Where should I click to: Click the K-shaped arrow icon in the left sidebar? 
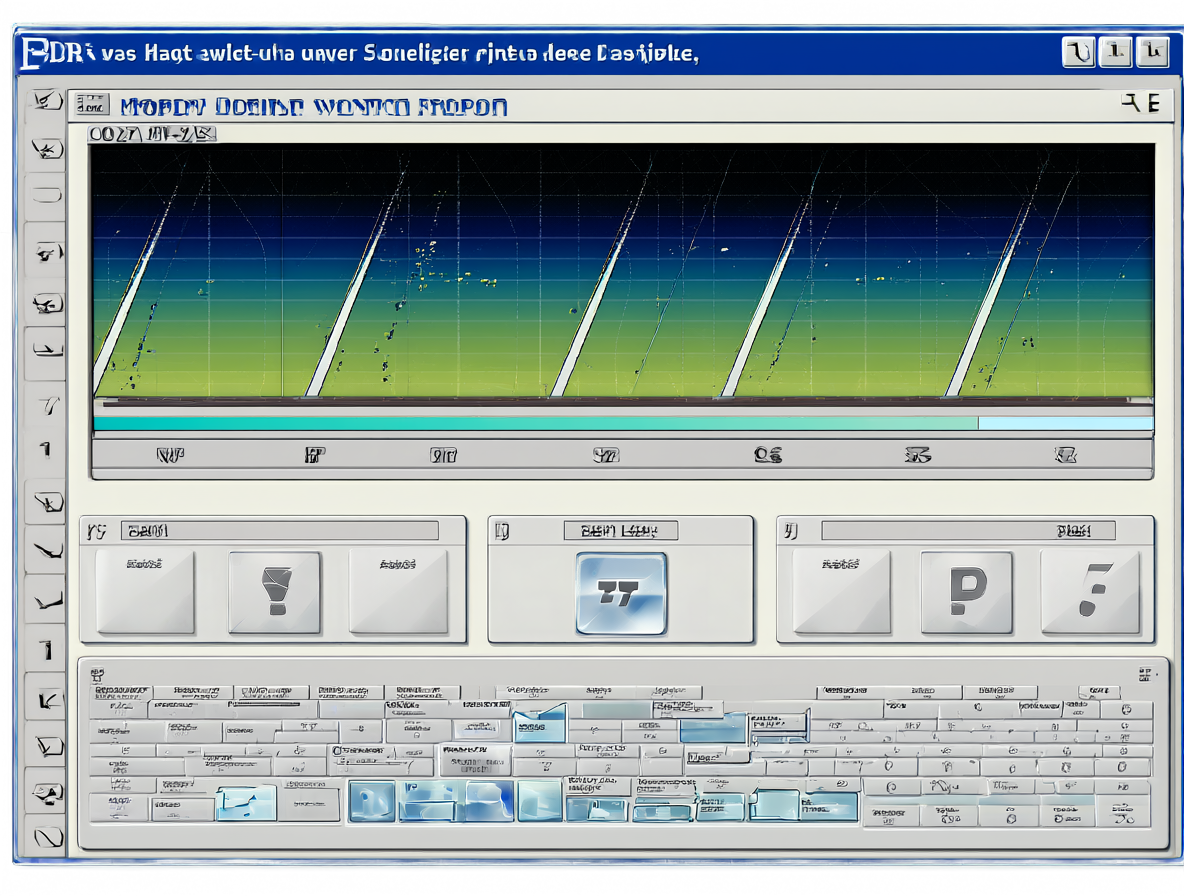48,701
